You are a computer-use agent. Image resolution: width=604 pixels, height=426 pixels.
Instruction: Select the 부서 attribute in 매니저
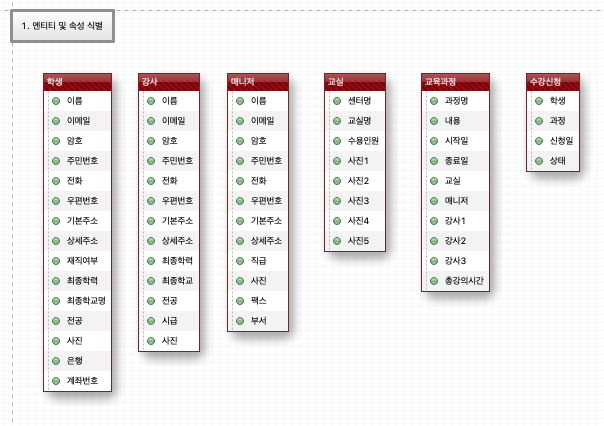tap(258, 321)
